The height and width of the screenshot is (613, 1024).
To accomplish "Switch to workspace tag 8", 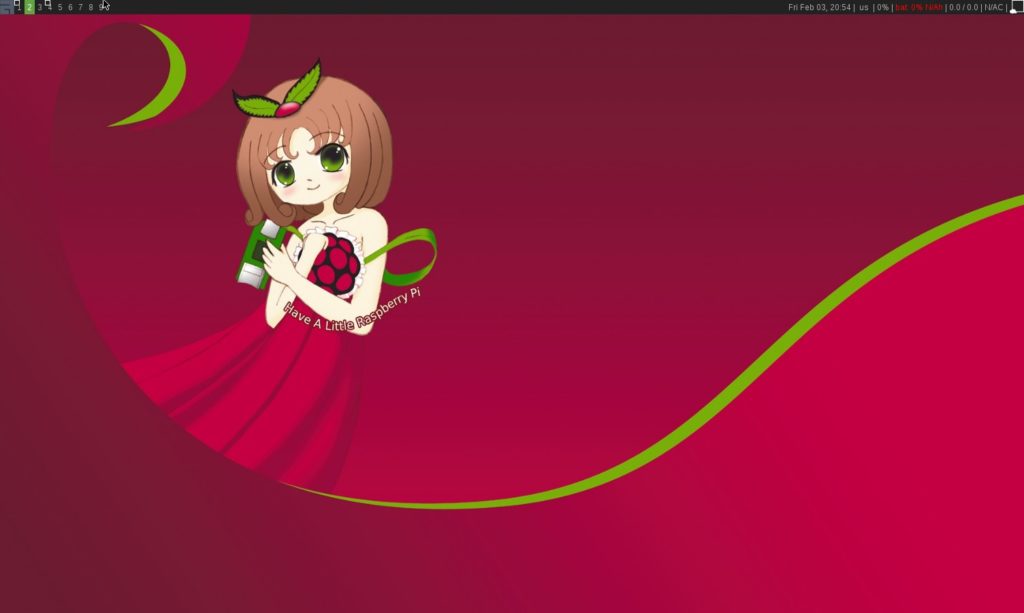I will (x=91, y=7).
